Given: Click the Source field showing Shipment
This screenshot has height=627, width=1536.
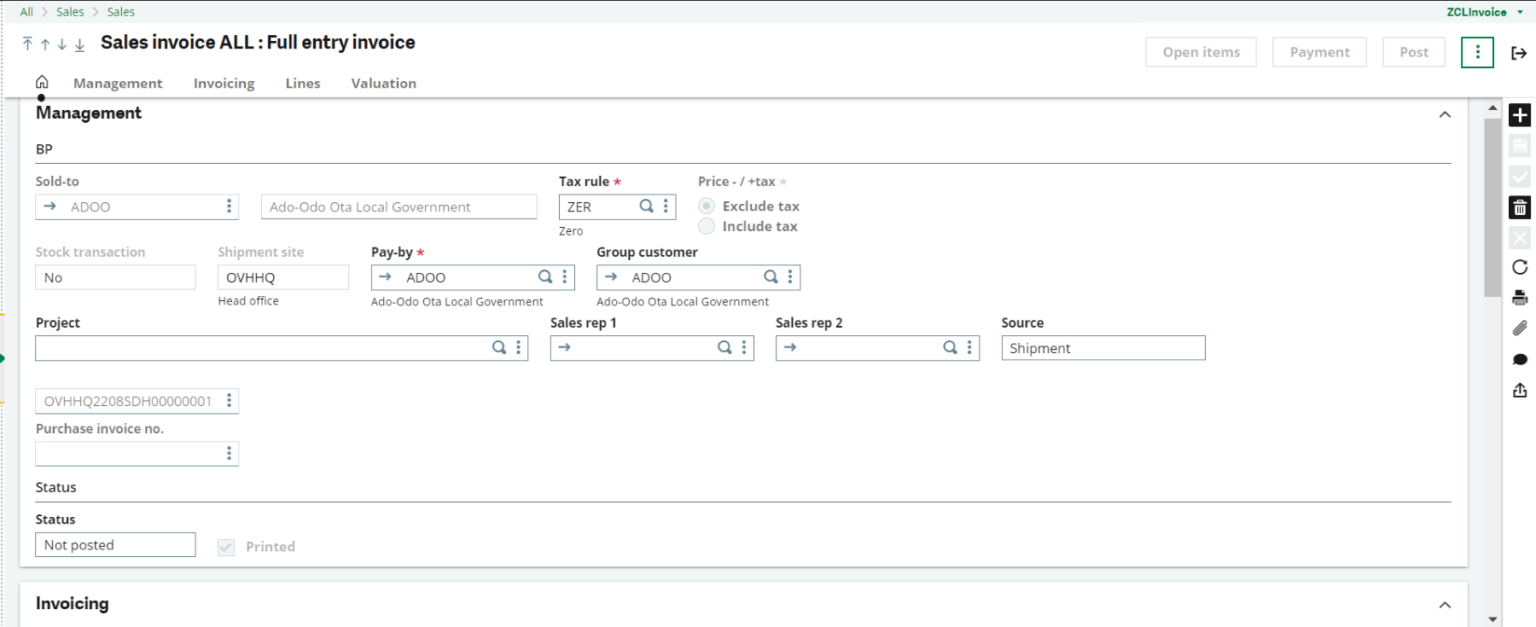Looking at the screenshot, I should (1103, 348).
